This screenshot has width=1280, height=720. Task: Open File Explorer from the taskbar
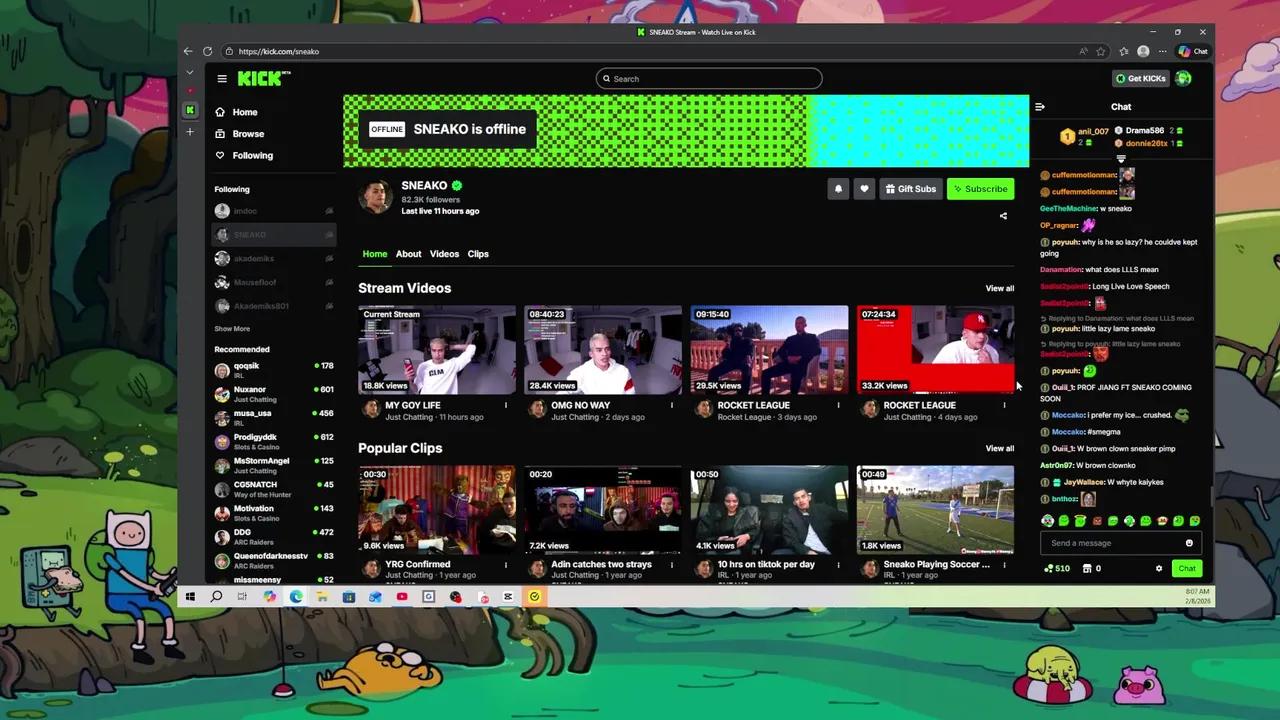tap(322, 597)
